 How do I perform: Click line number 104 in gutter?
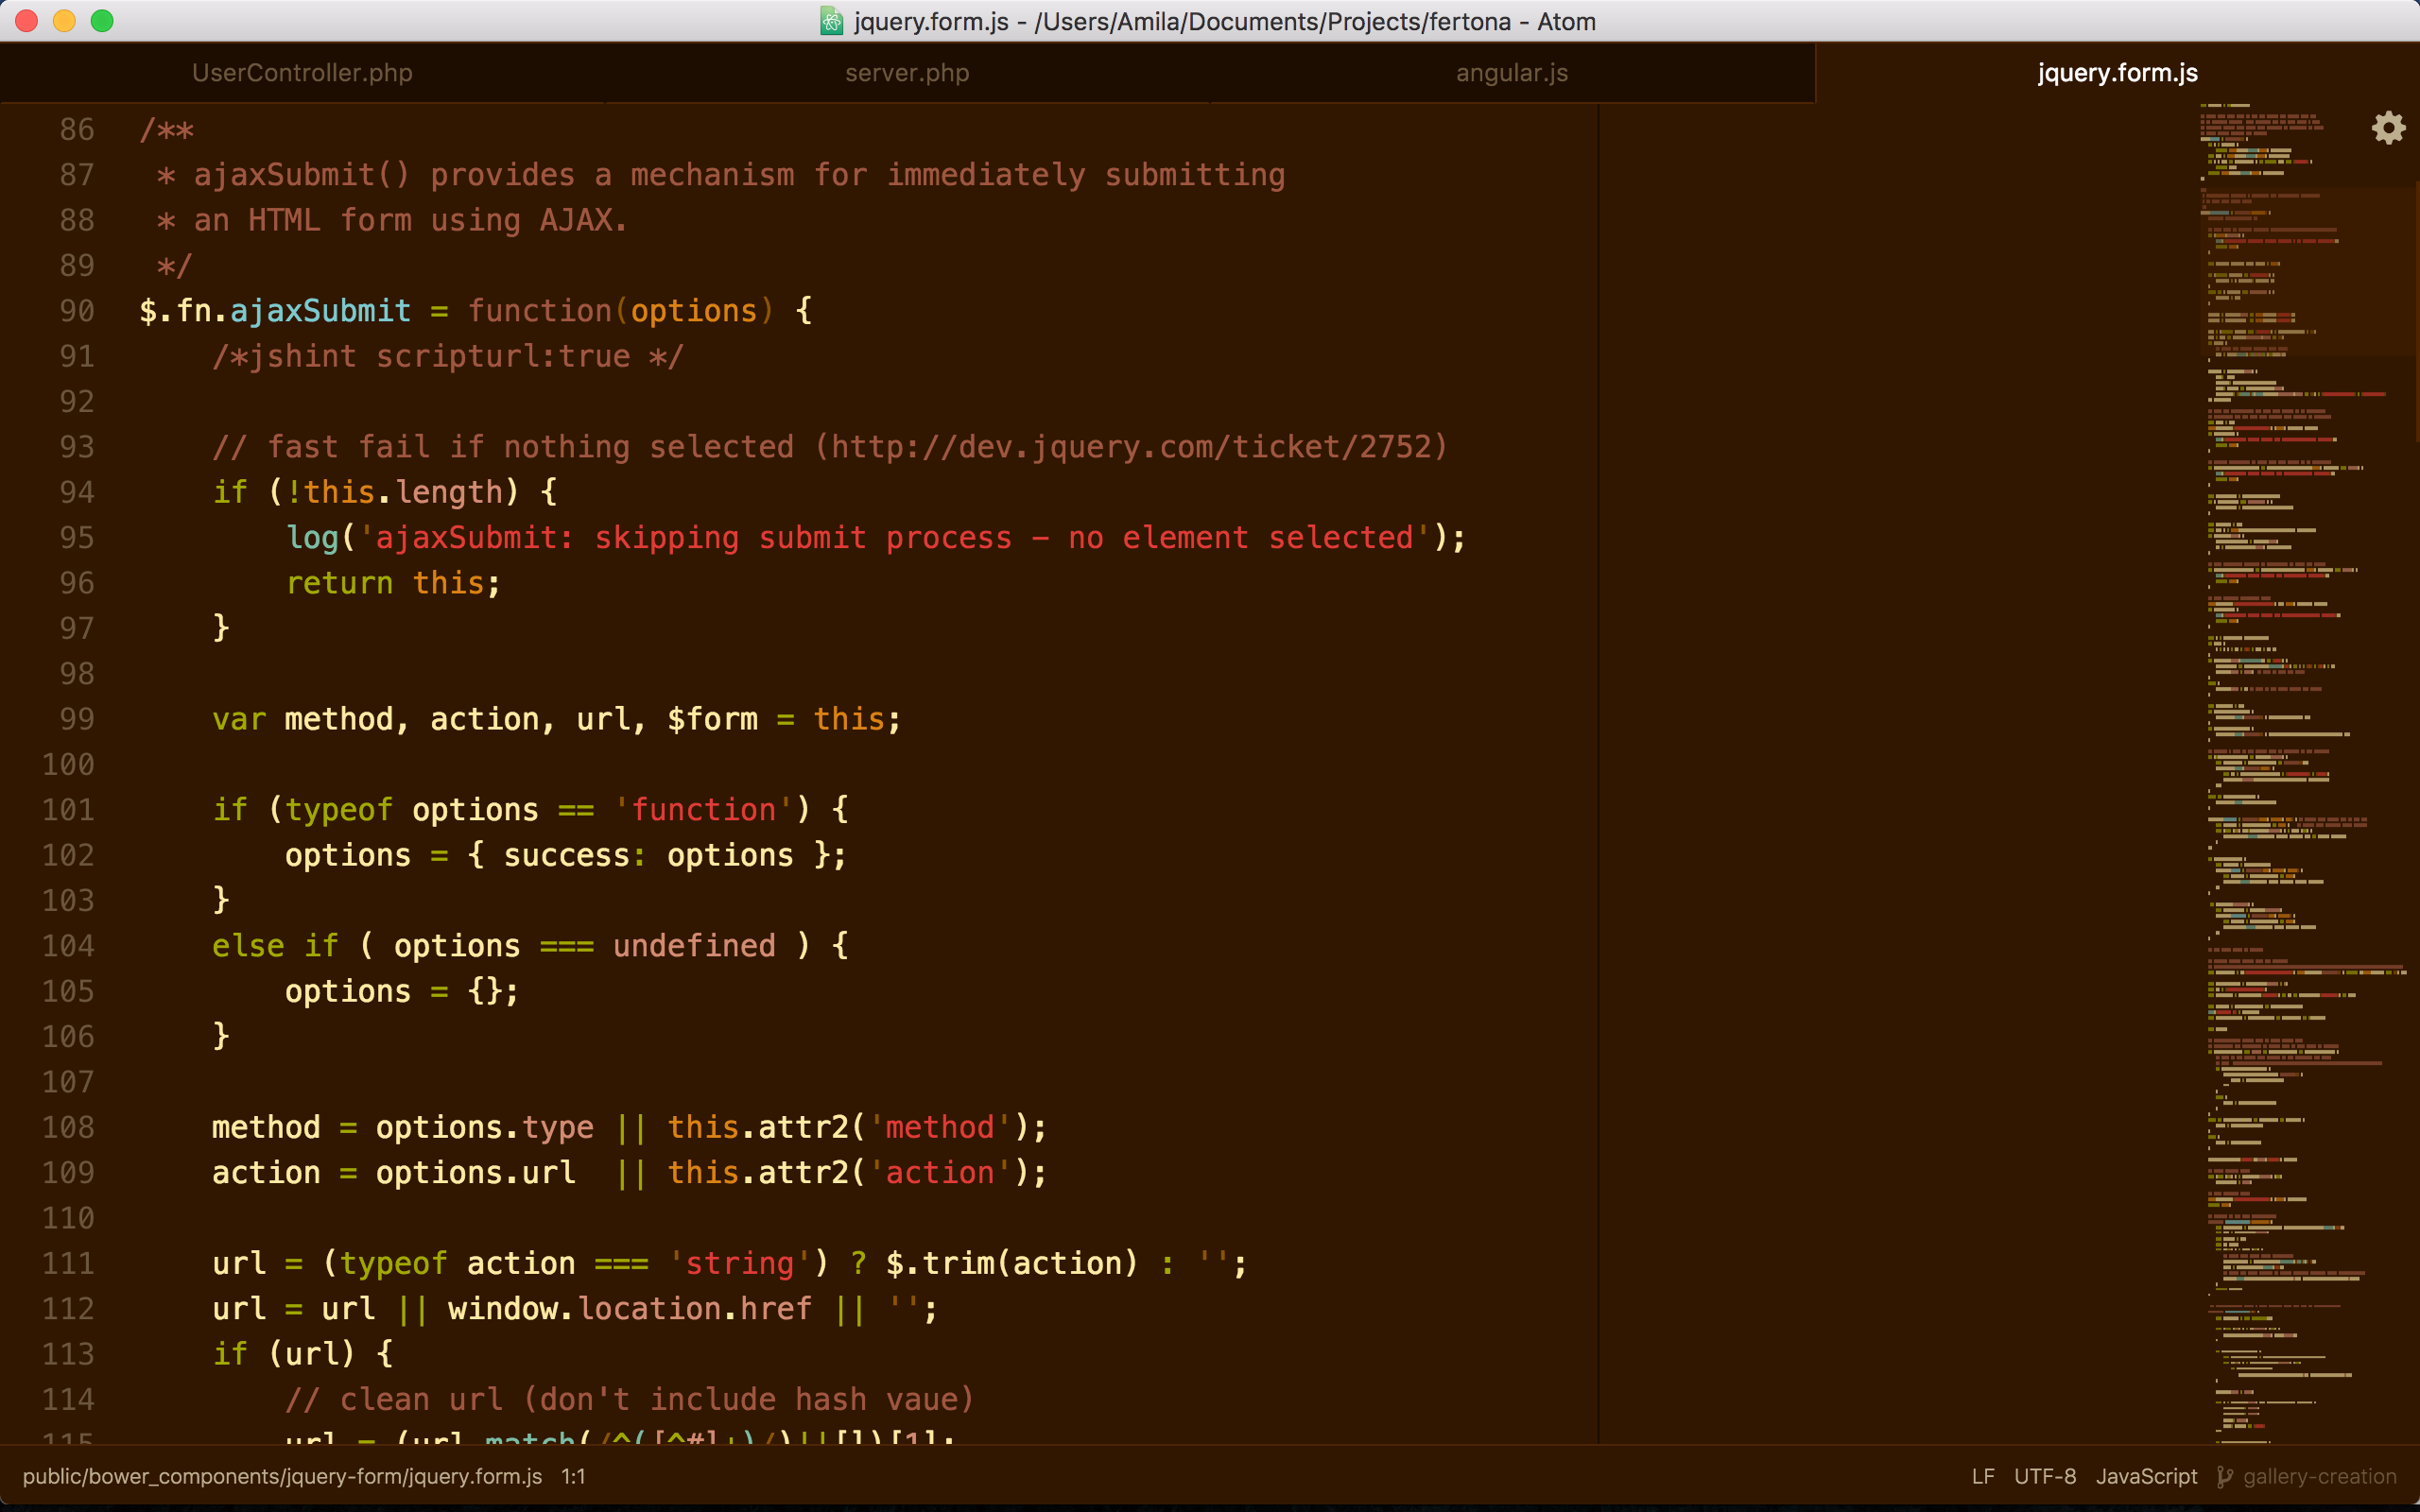(x=68, y=946)
